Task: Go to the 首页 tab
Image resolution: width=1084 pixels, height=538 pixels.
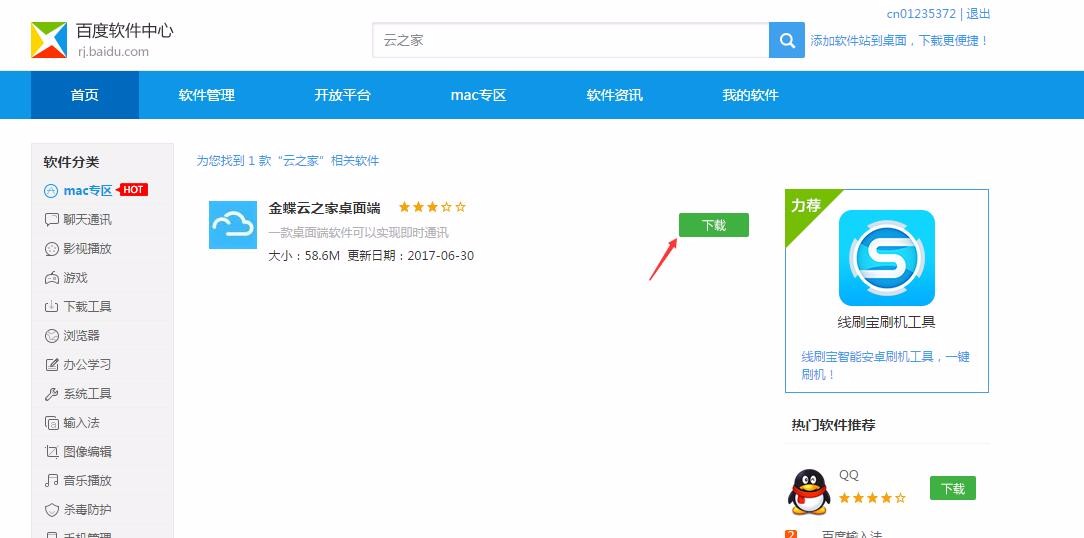Action: pos(85,95)
